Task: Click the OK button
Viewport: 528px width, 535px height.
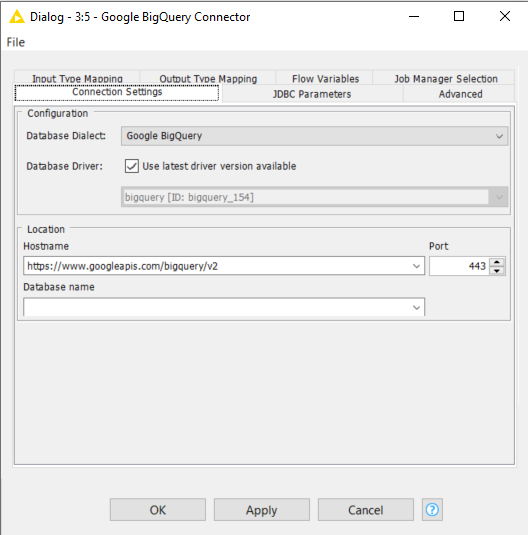Action: (x=158, y=510)
